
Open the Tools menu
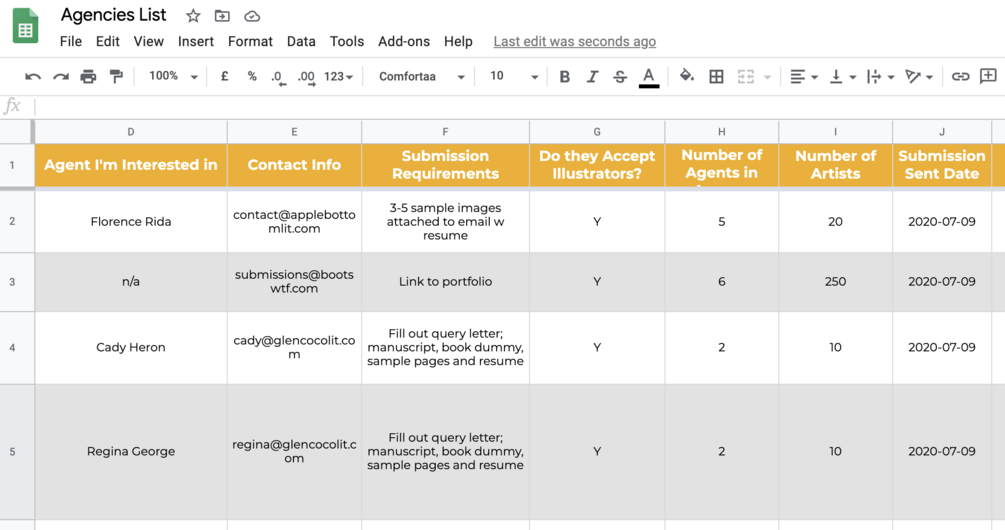tap(347, 42)
